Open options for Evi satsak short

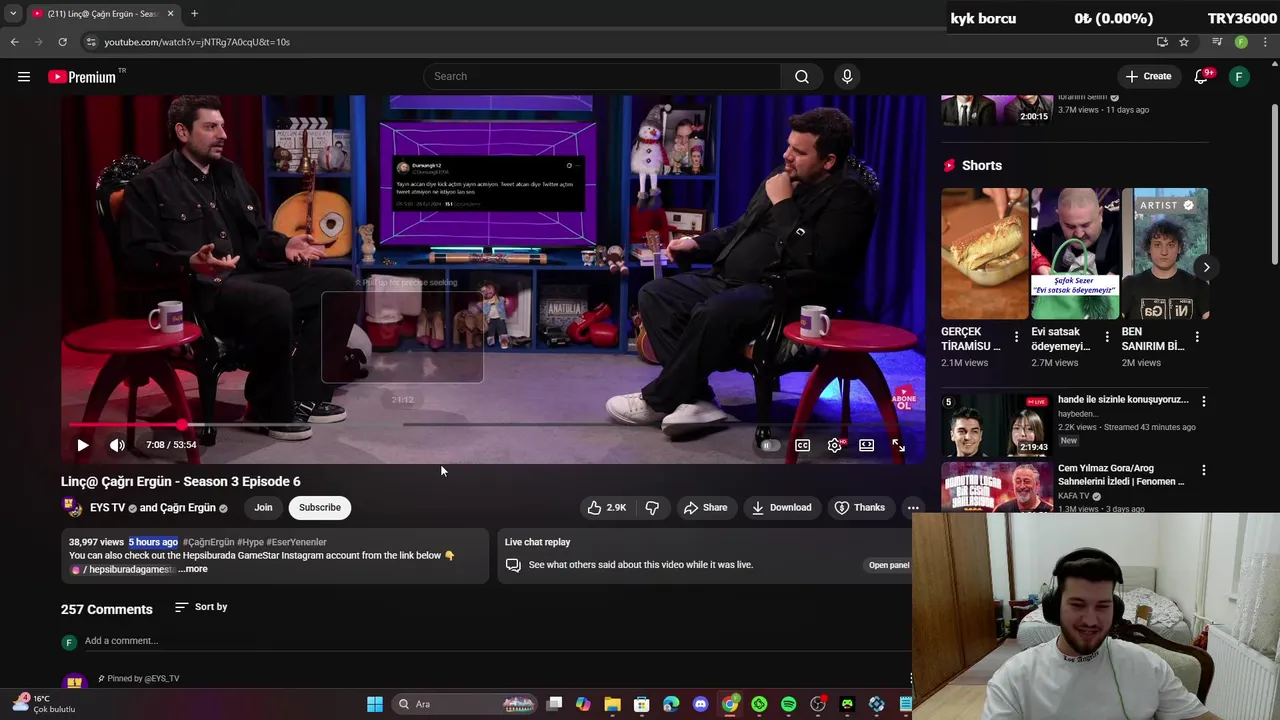[1107, 337]
